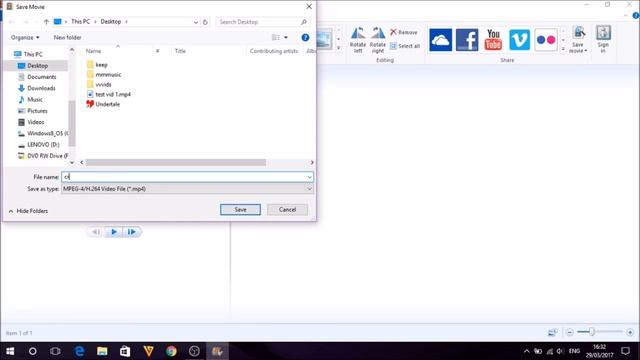640x360 pixels.
Task: Click the Save button
Action: (x=240, y=209)
